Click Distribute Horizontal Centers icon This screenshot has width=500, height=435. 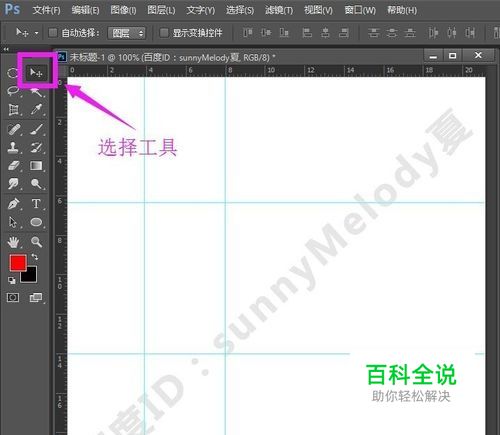coord(452,33)
